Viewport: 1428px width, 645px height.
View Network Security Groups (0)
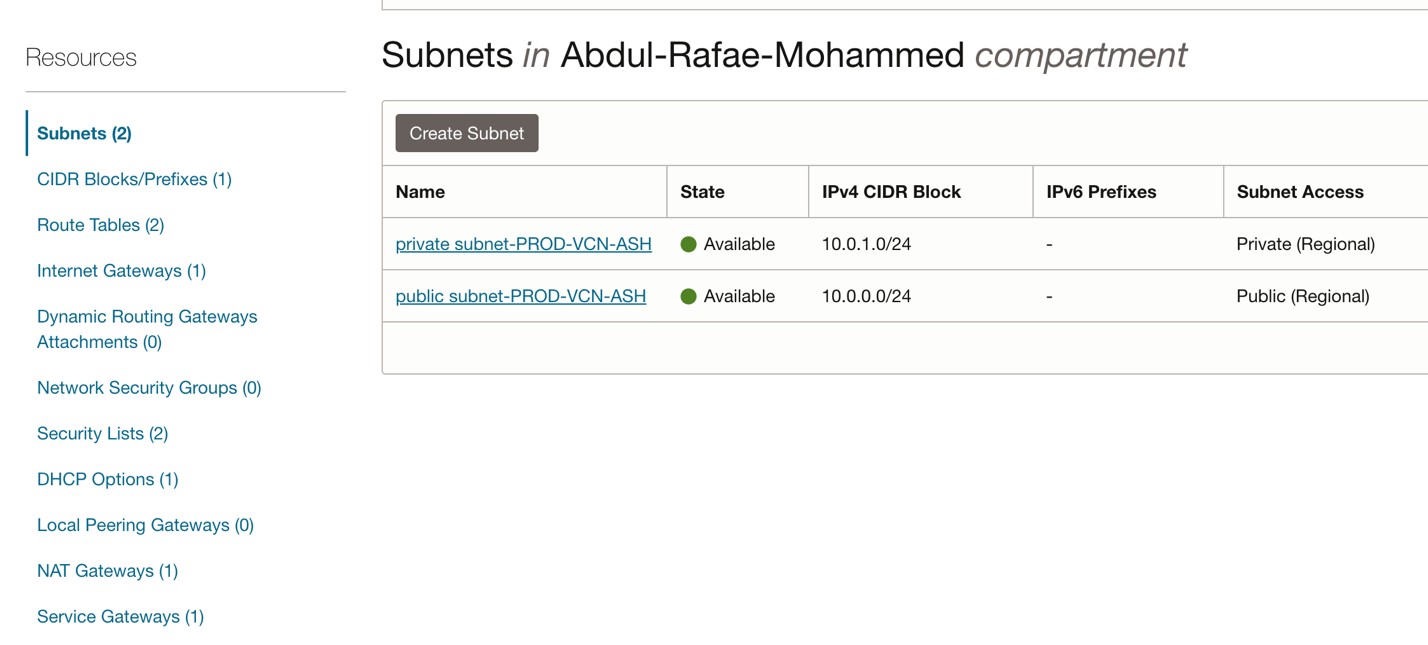coord(149,388)
